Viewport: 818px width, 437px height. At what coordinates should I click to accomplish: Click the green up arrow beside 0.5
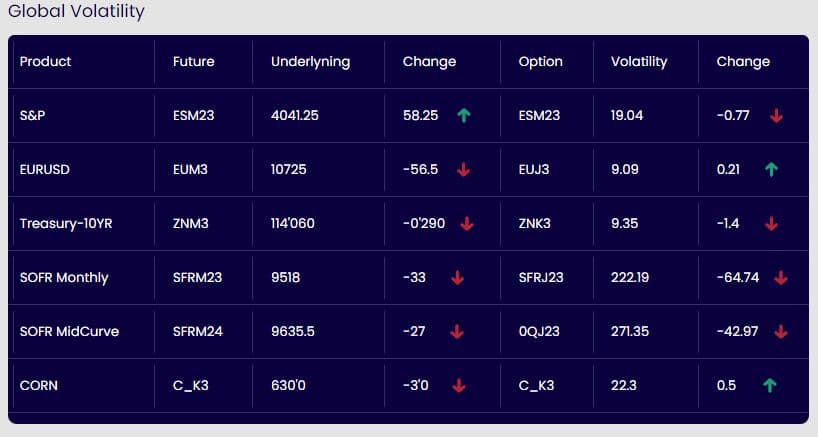769,386
